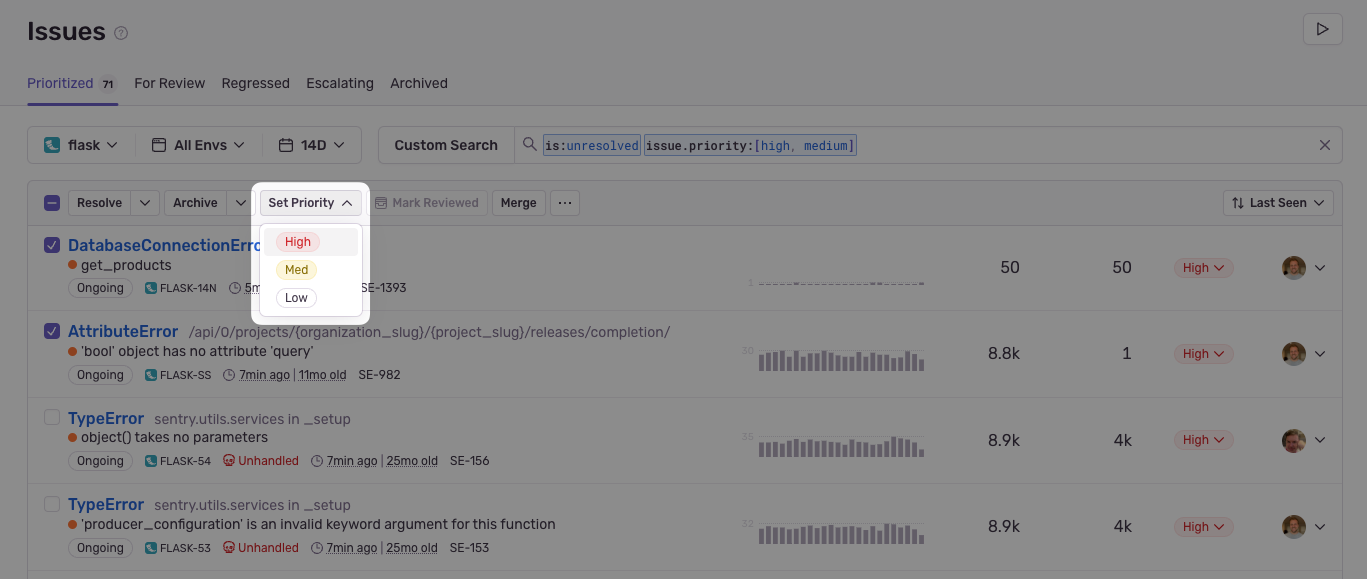Click the Merge button
This screenshot has width=1367, height=579.
coord(518,203)
